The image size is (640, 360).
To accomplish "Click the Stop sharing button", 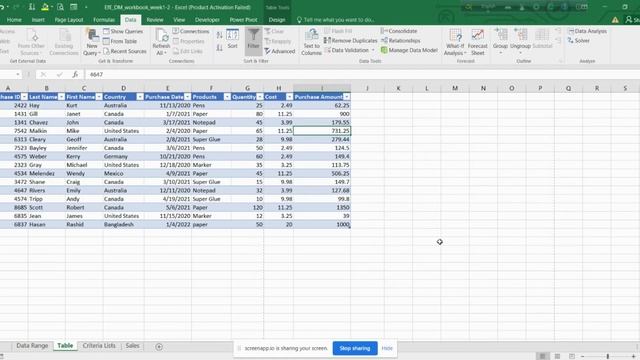I will (x=355, y=348).
